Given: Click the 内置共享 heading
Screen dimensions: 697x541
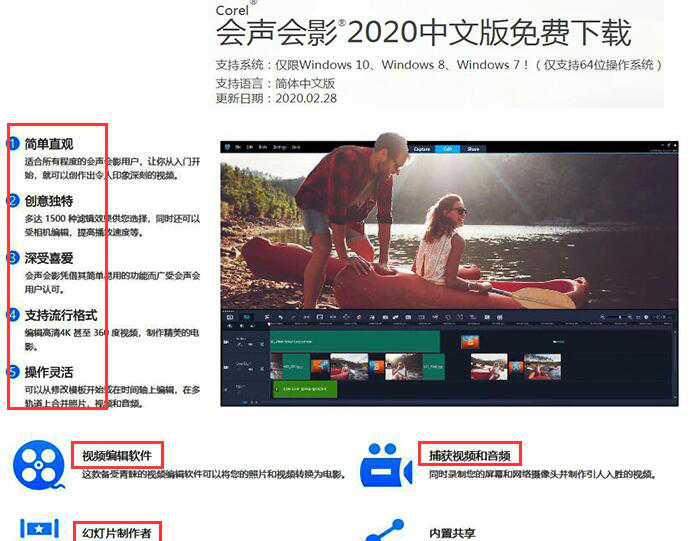Looking at the screenshot, I should [x=452, y=533].
